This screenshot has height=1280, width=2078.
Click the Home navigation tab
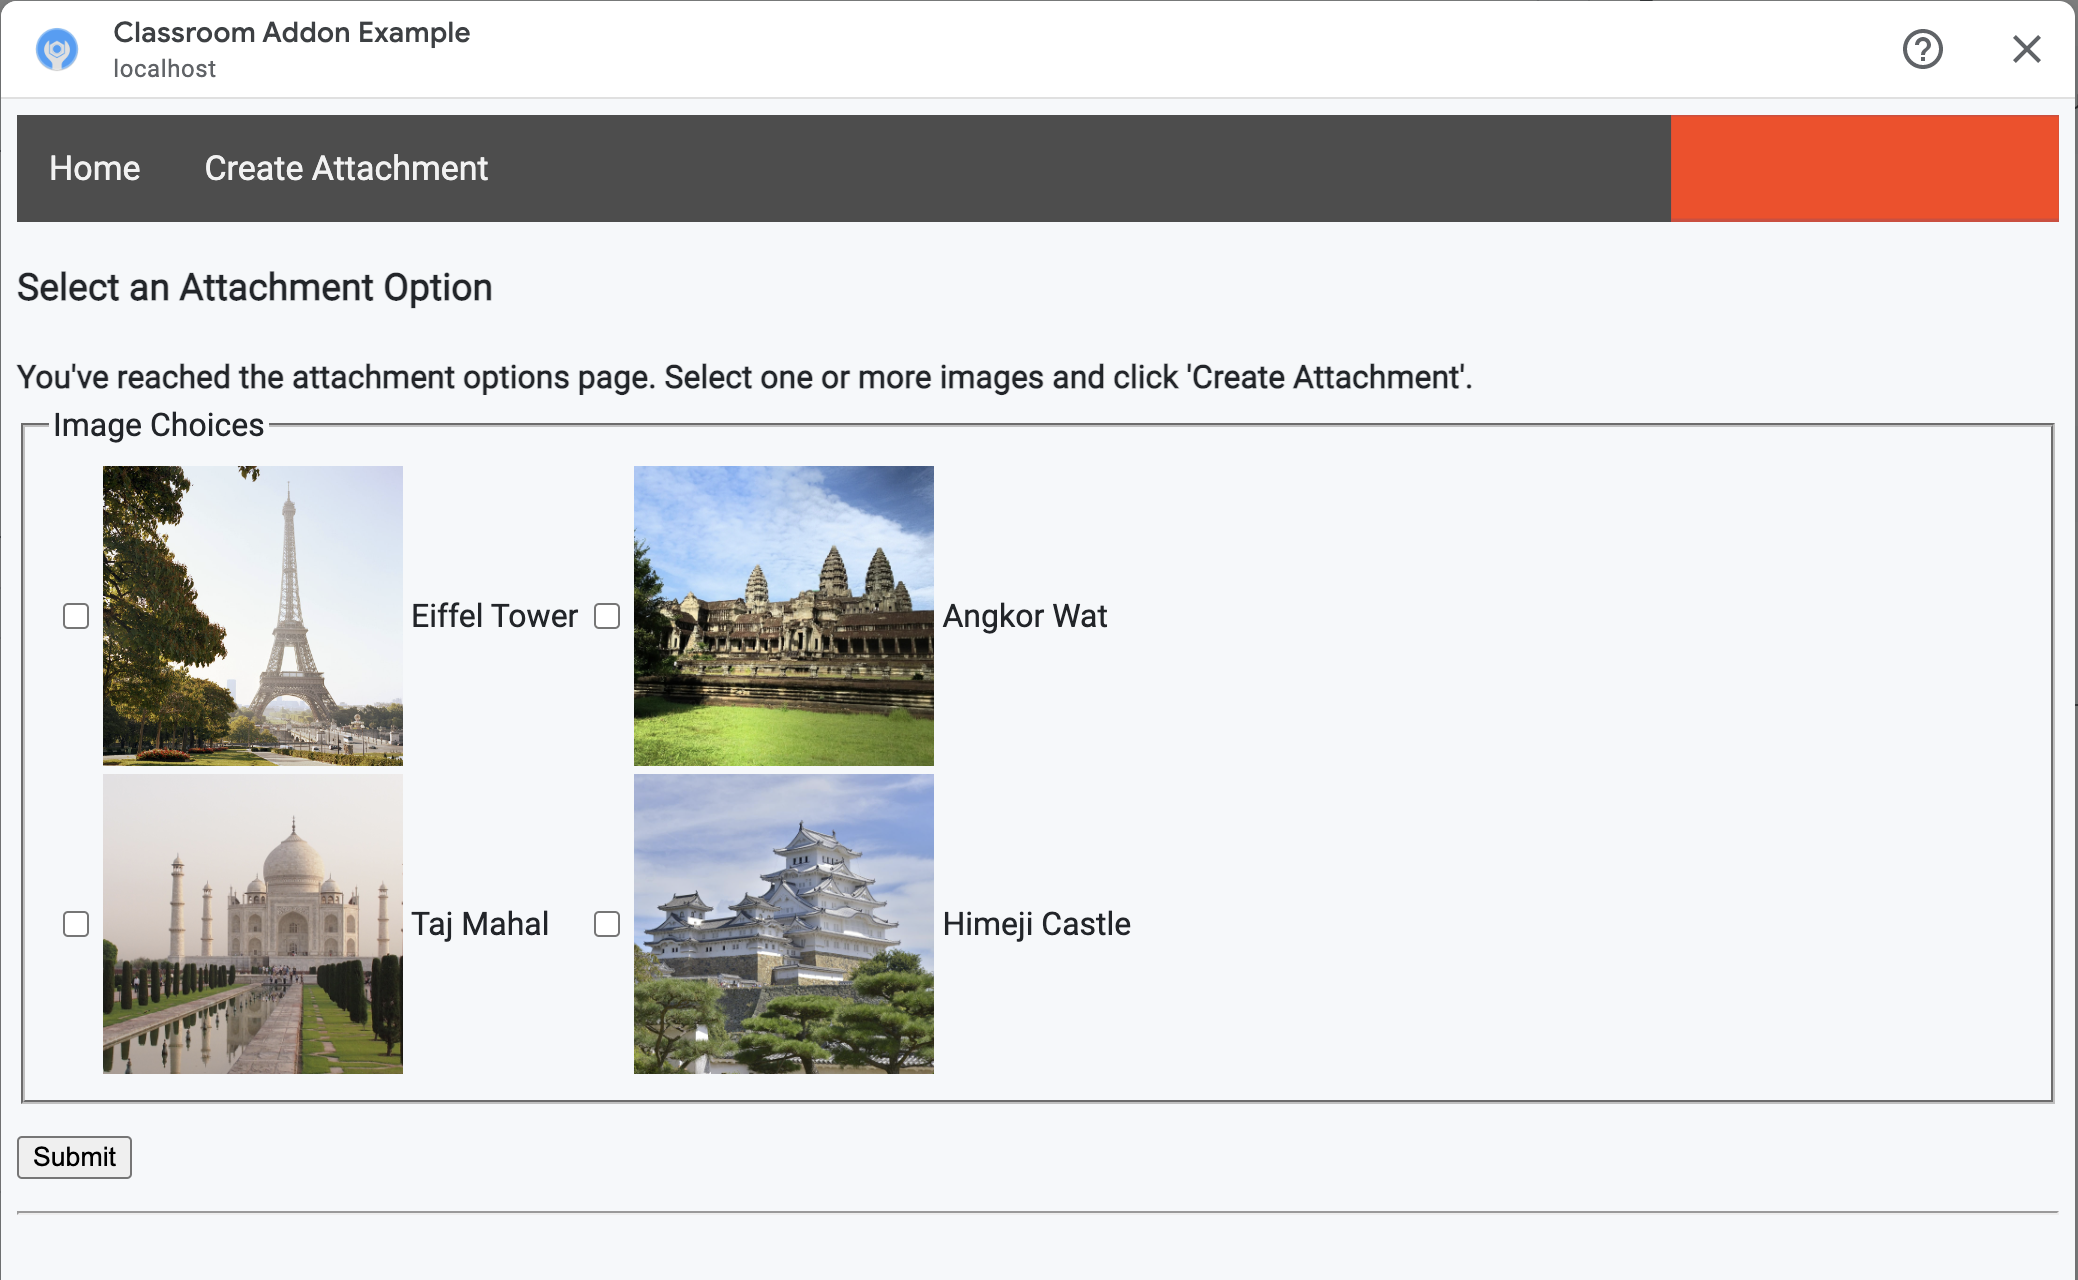95,168
